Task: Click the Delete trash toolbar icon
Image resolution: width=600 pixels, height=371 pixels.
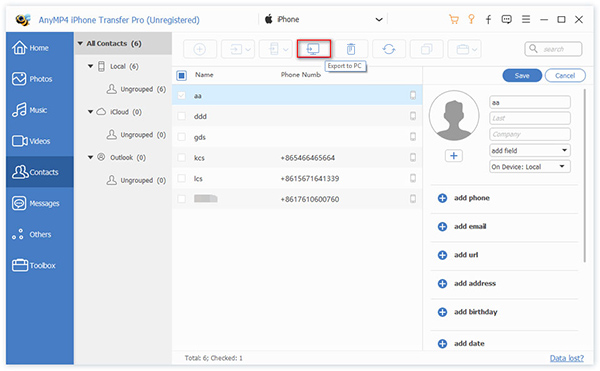Action: pyautogui.click(x=351, y=49)
